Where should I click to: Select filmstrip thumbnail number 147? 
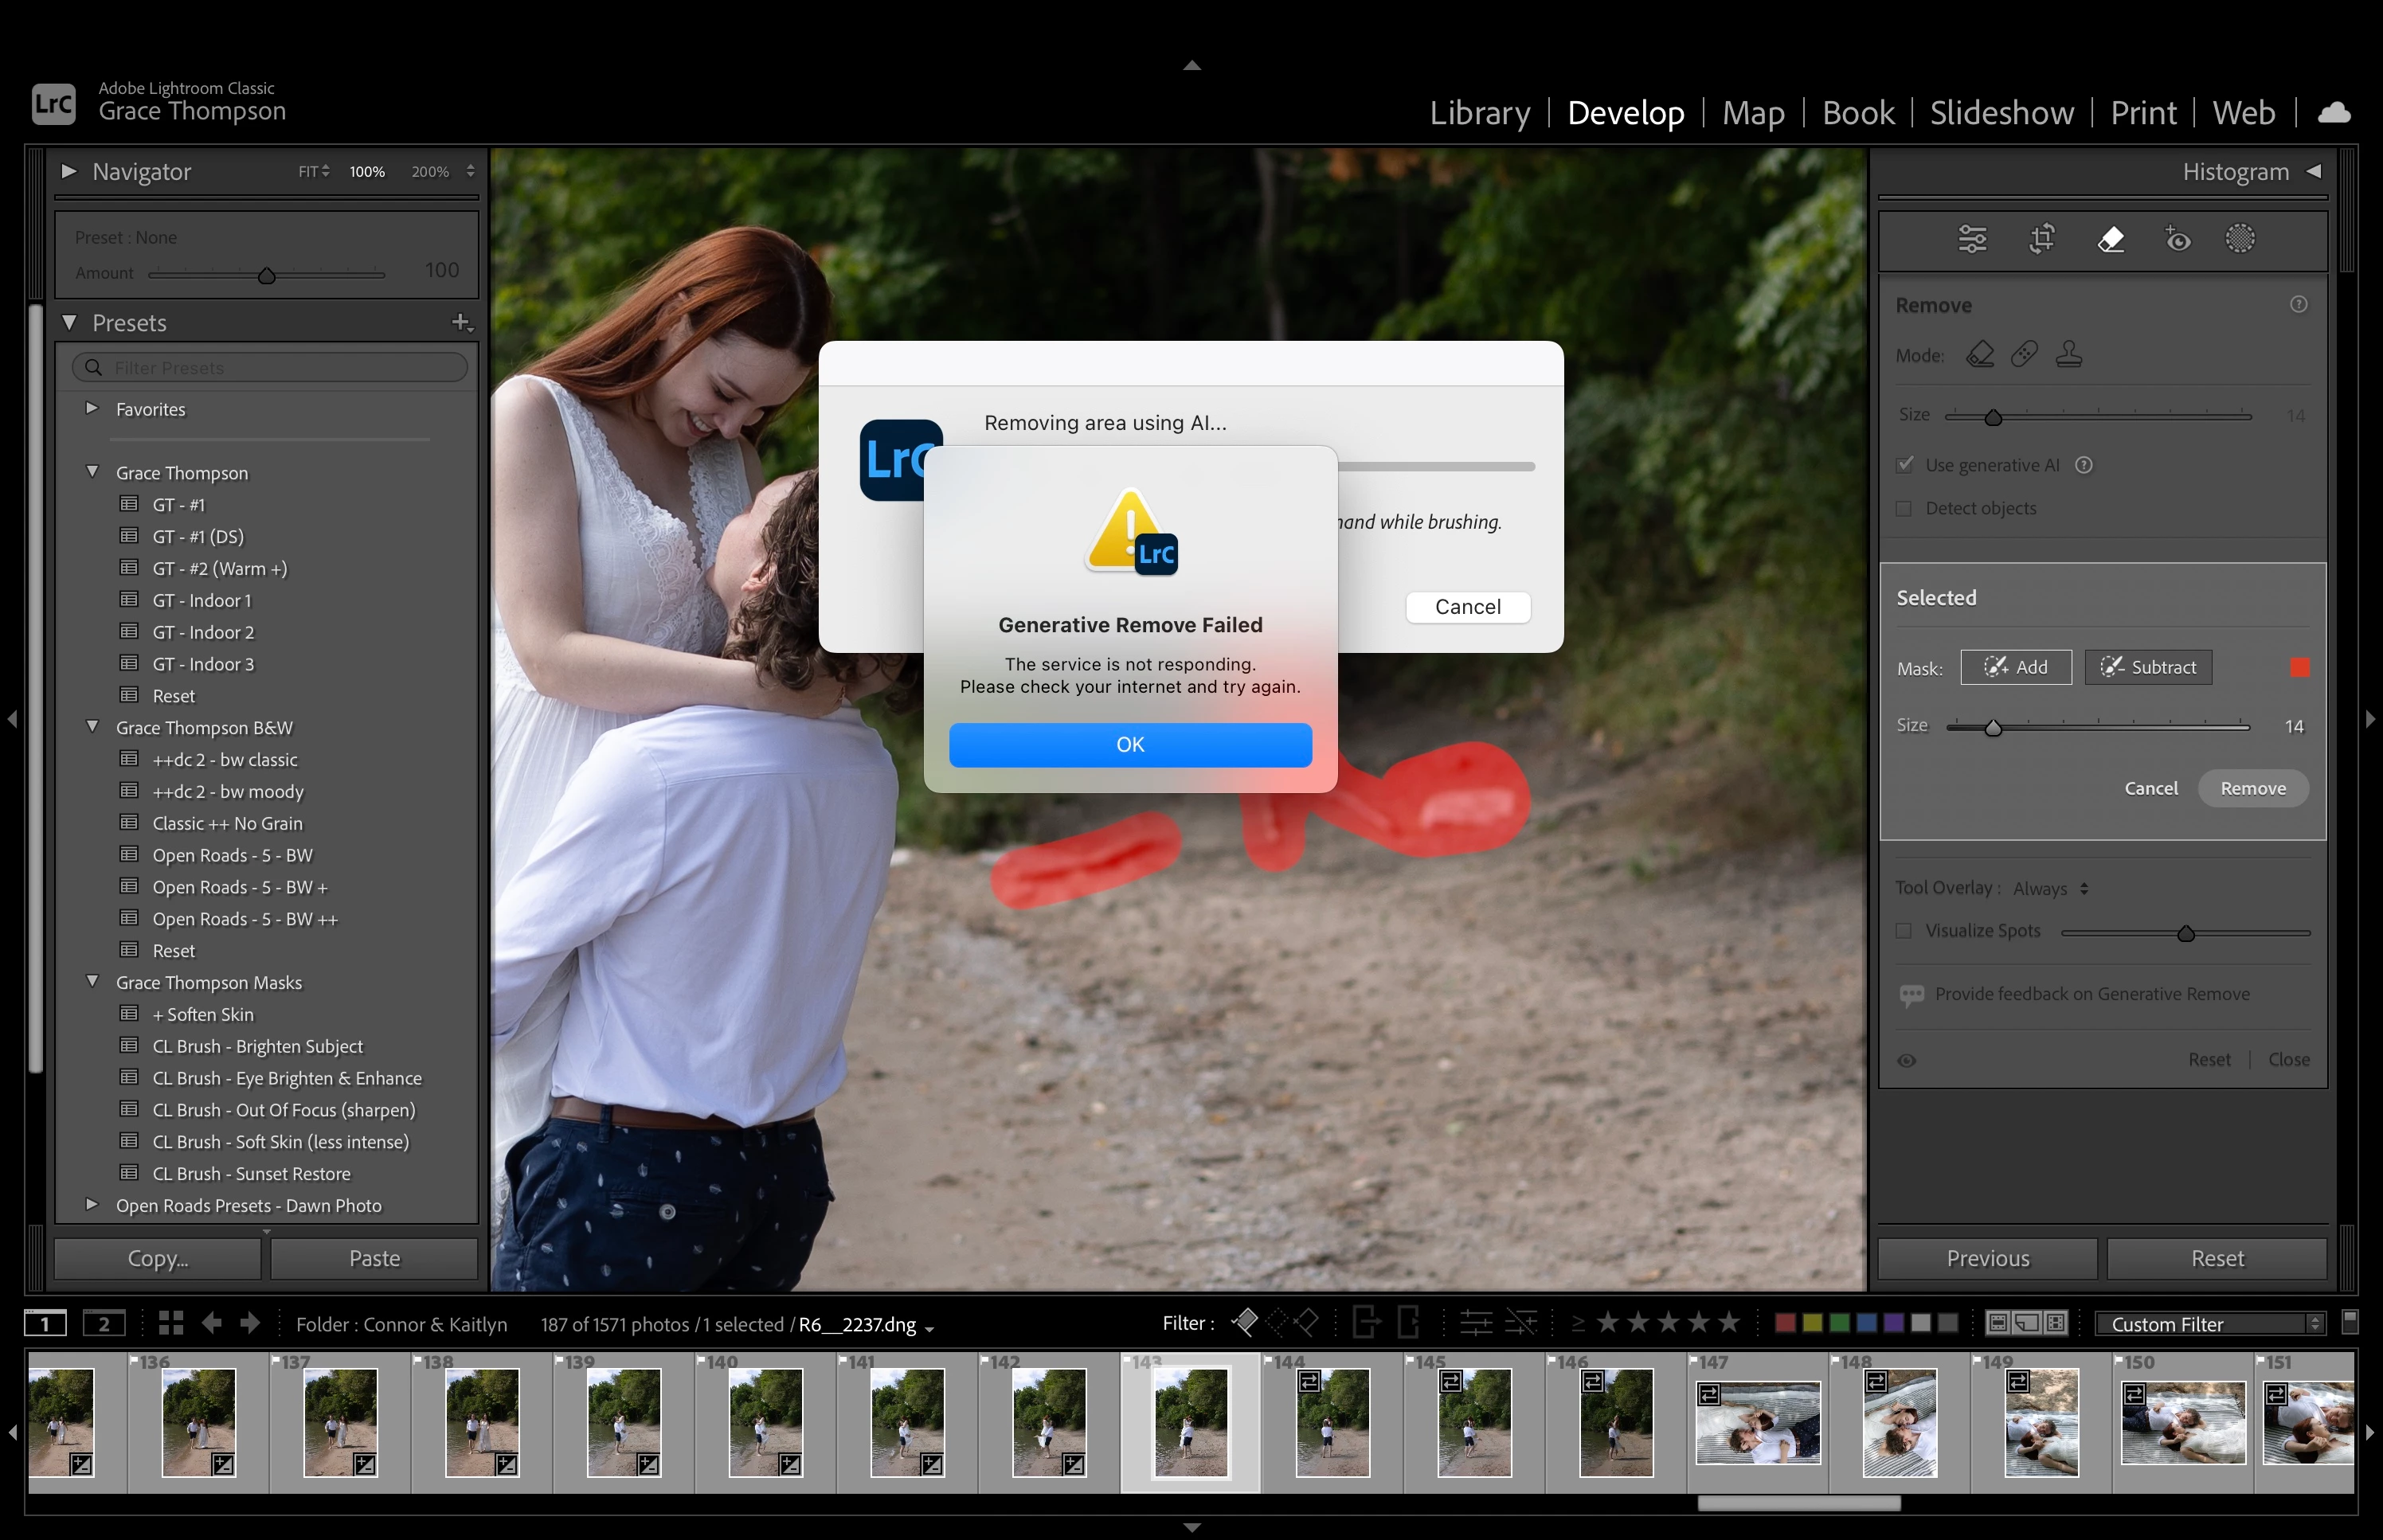pos(1758,1423)
